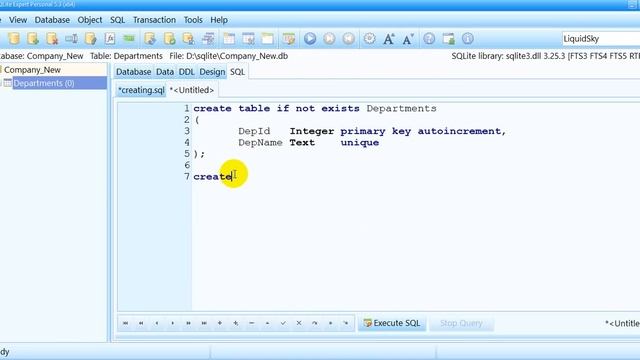This screenshot has height=360, width=640.
Task: Click the database edit icon with pencil
Action: (90, 39)
